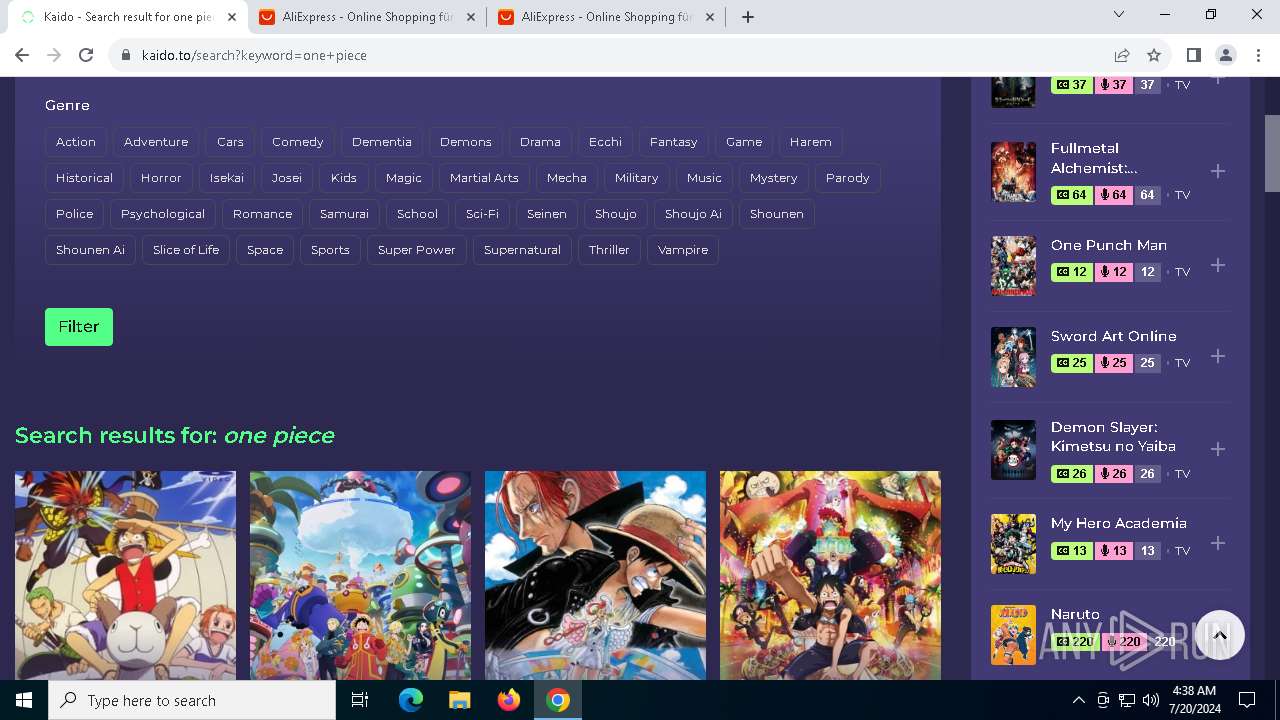Open the One Piece Stampede poster
The width and height of the screenshot is (1280, 720).
point(830,576)
